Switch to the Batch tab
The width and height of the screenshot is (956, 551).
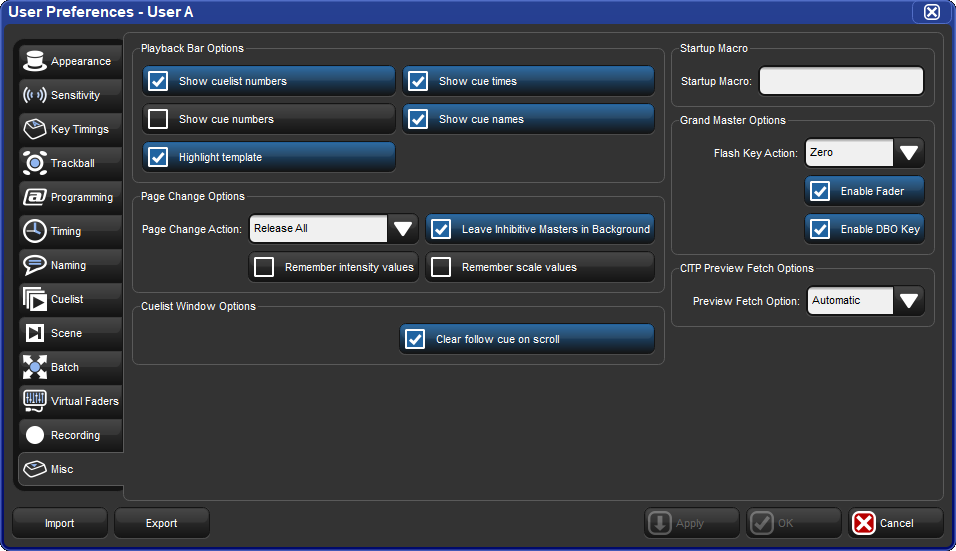tap(71, 367)
